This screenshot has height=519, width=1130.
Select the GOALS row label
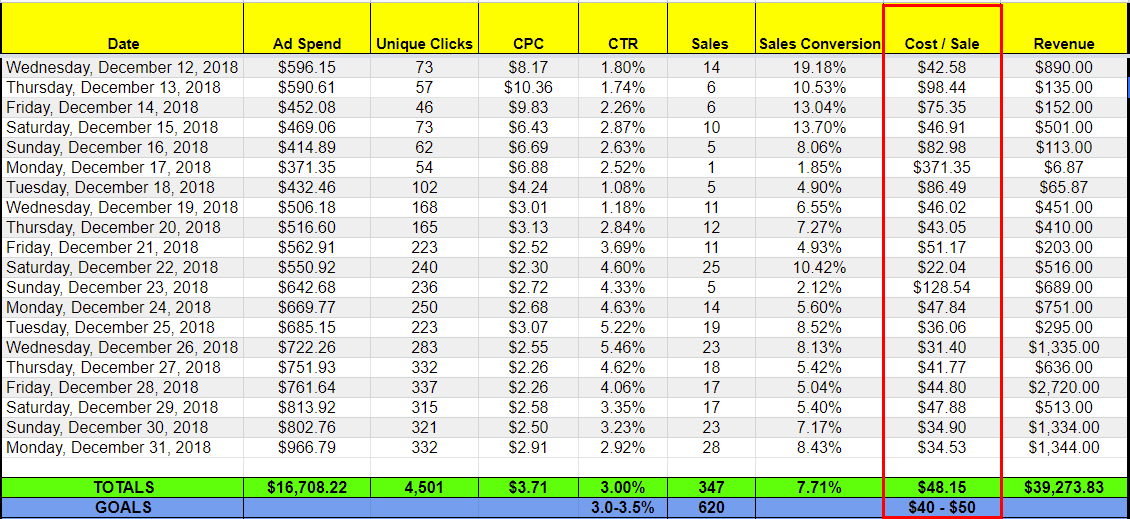[123, 507]
